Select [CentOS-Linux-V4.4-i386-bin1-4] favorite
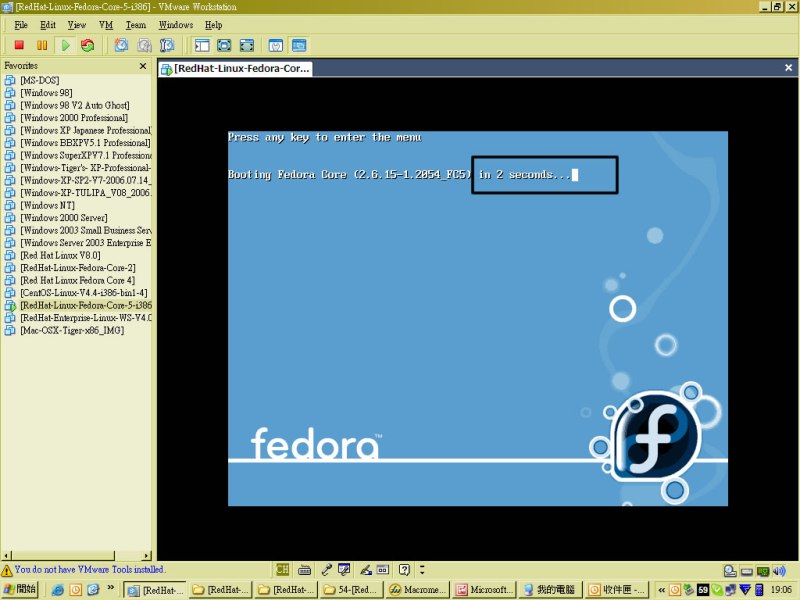 click(84, 293)
